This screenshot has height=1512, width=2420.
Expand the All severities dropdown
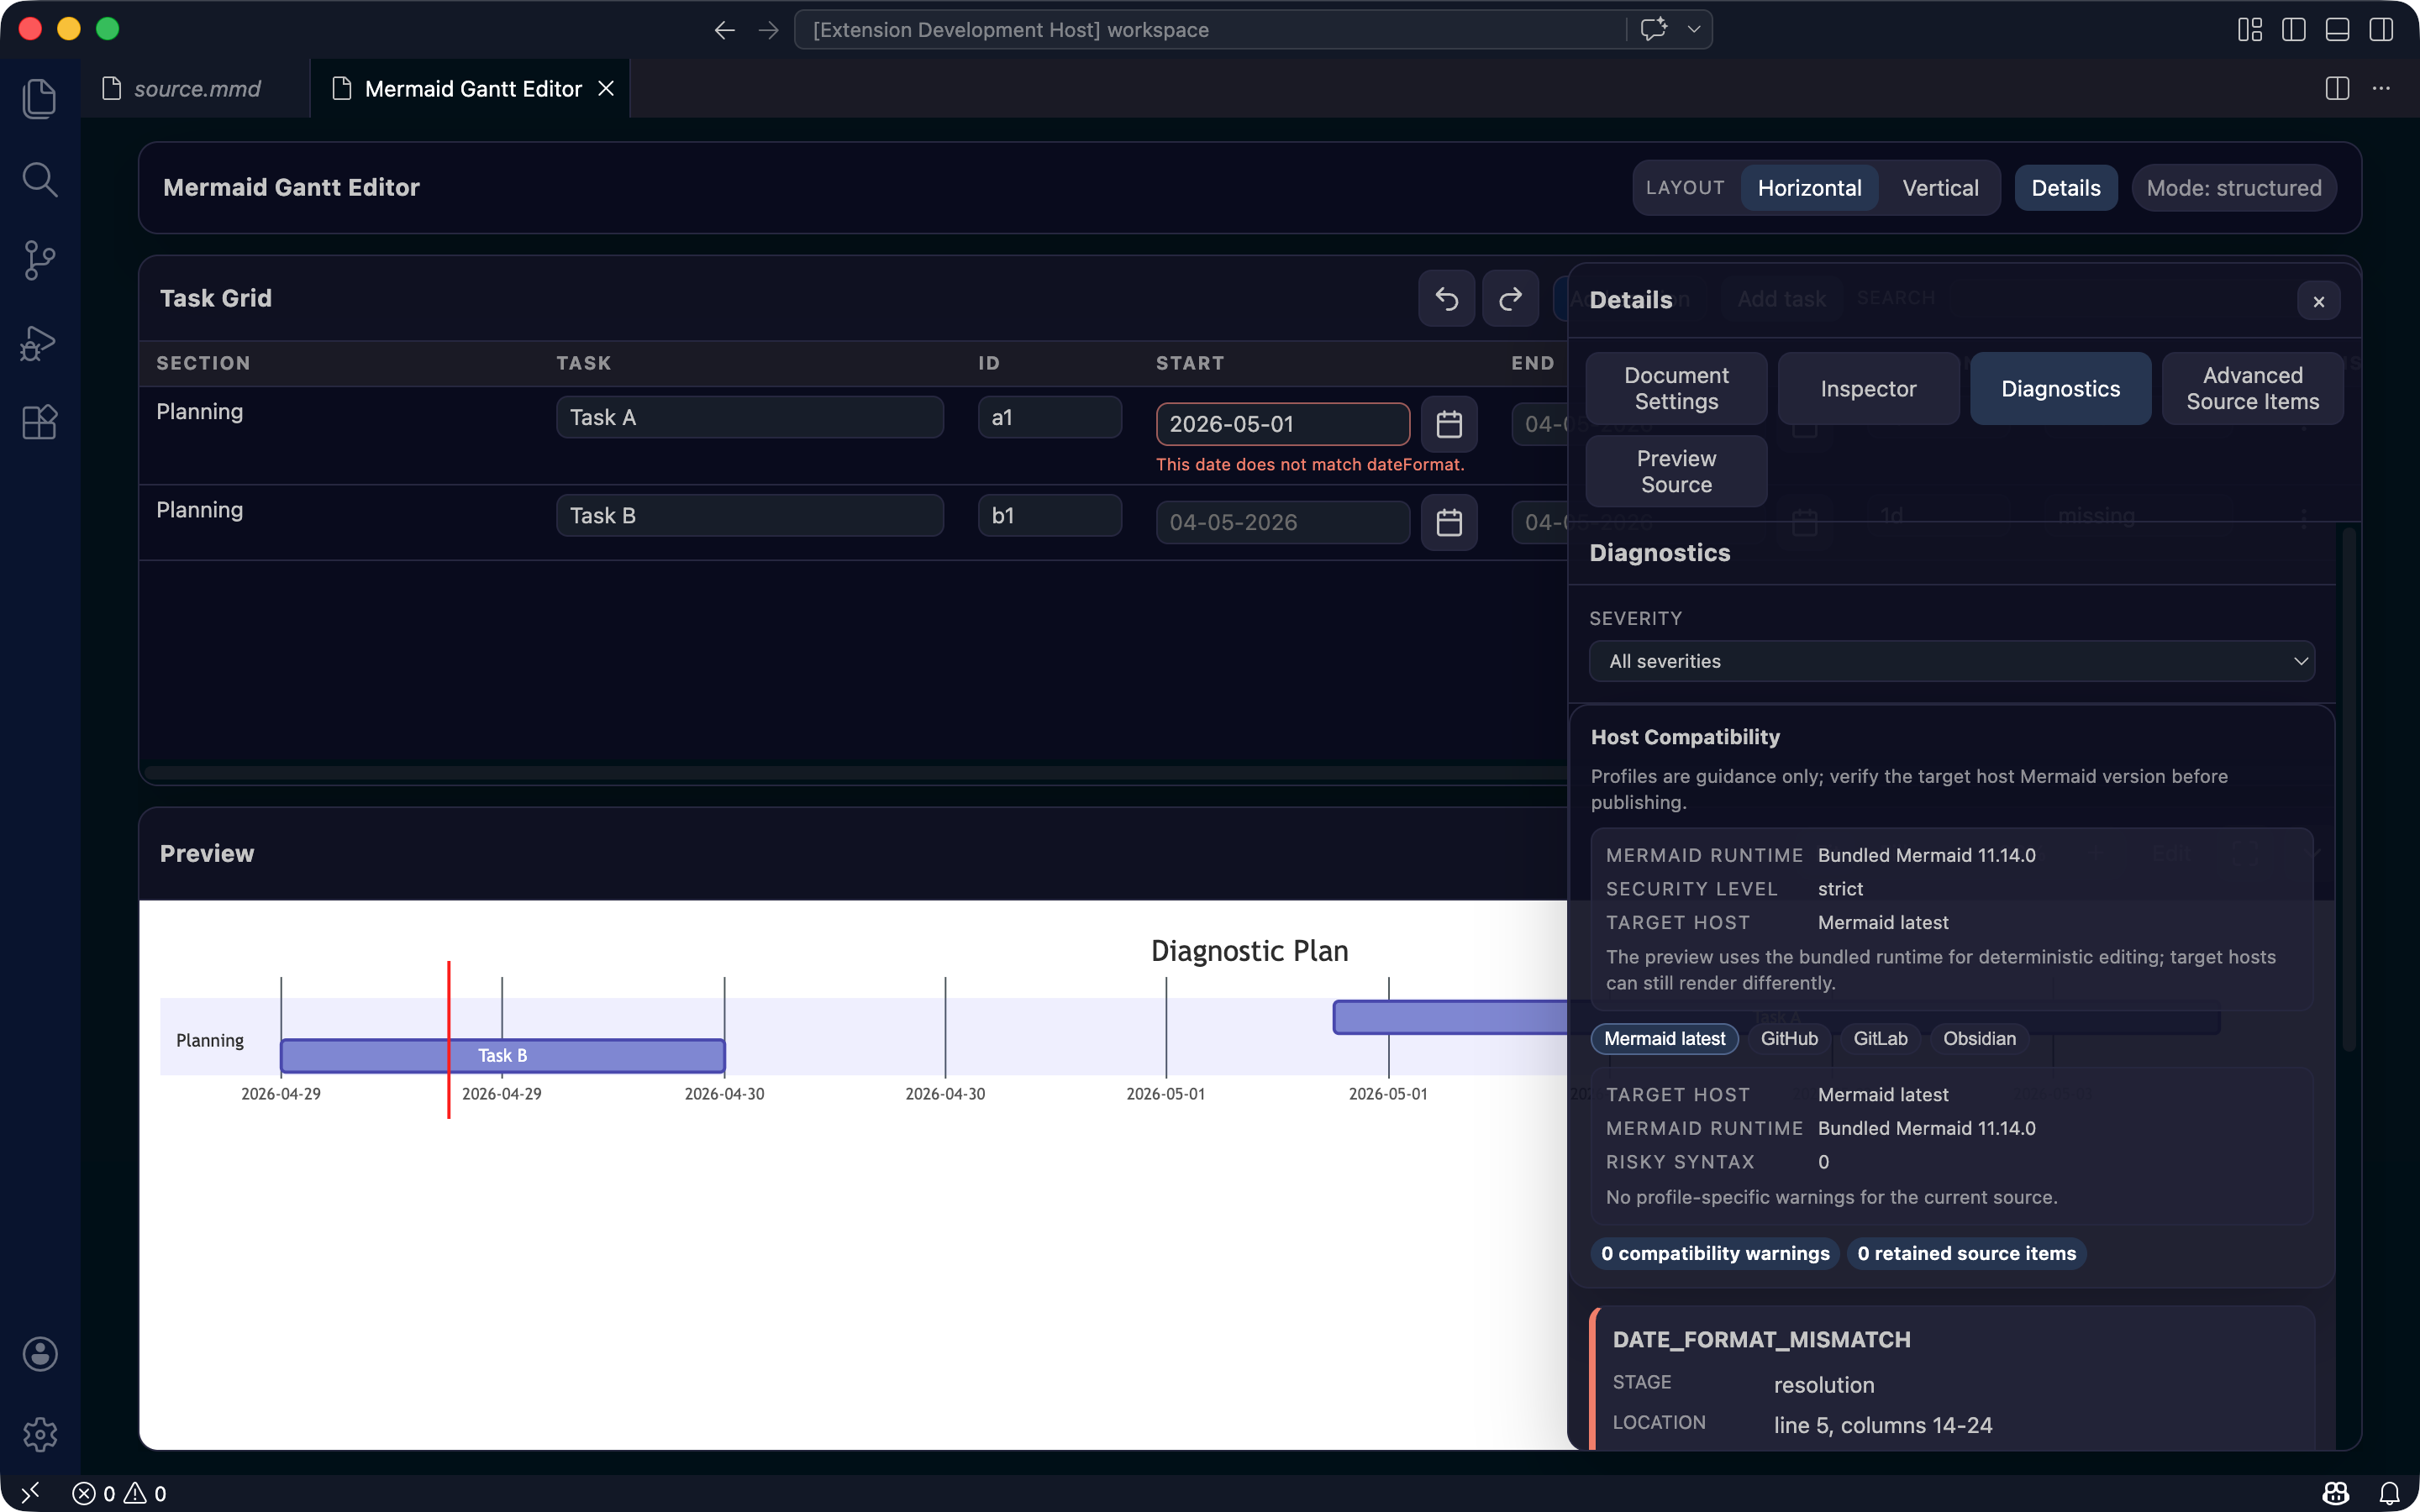1951,661
